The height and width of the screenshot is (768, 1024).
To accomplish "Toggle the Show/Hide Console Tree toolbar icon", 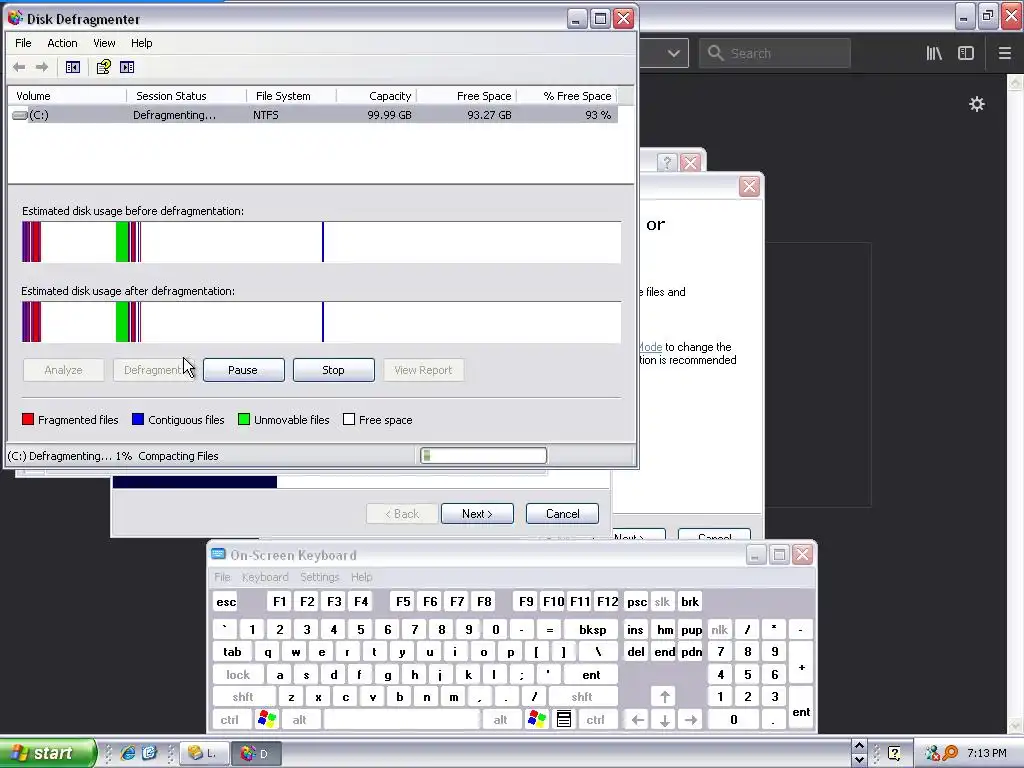I will 72,67.
